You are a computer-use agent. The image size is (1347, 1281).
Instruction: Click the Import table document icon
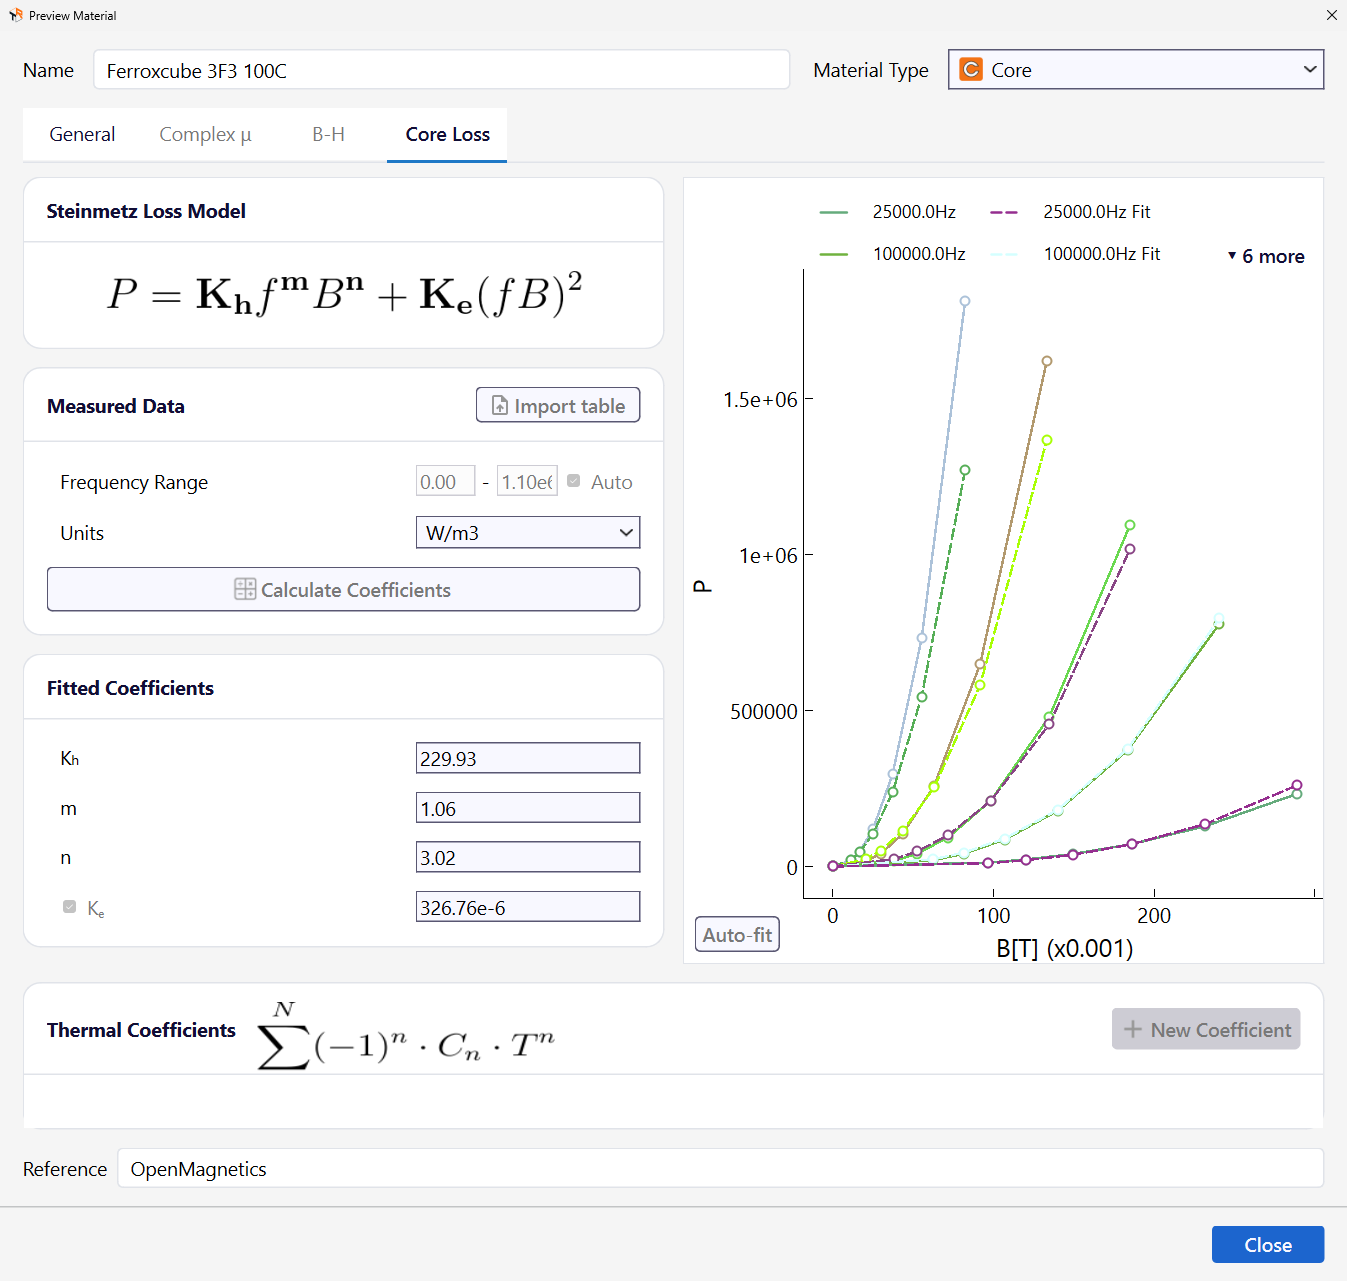(x=500, y=406)
